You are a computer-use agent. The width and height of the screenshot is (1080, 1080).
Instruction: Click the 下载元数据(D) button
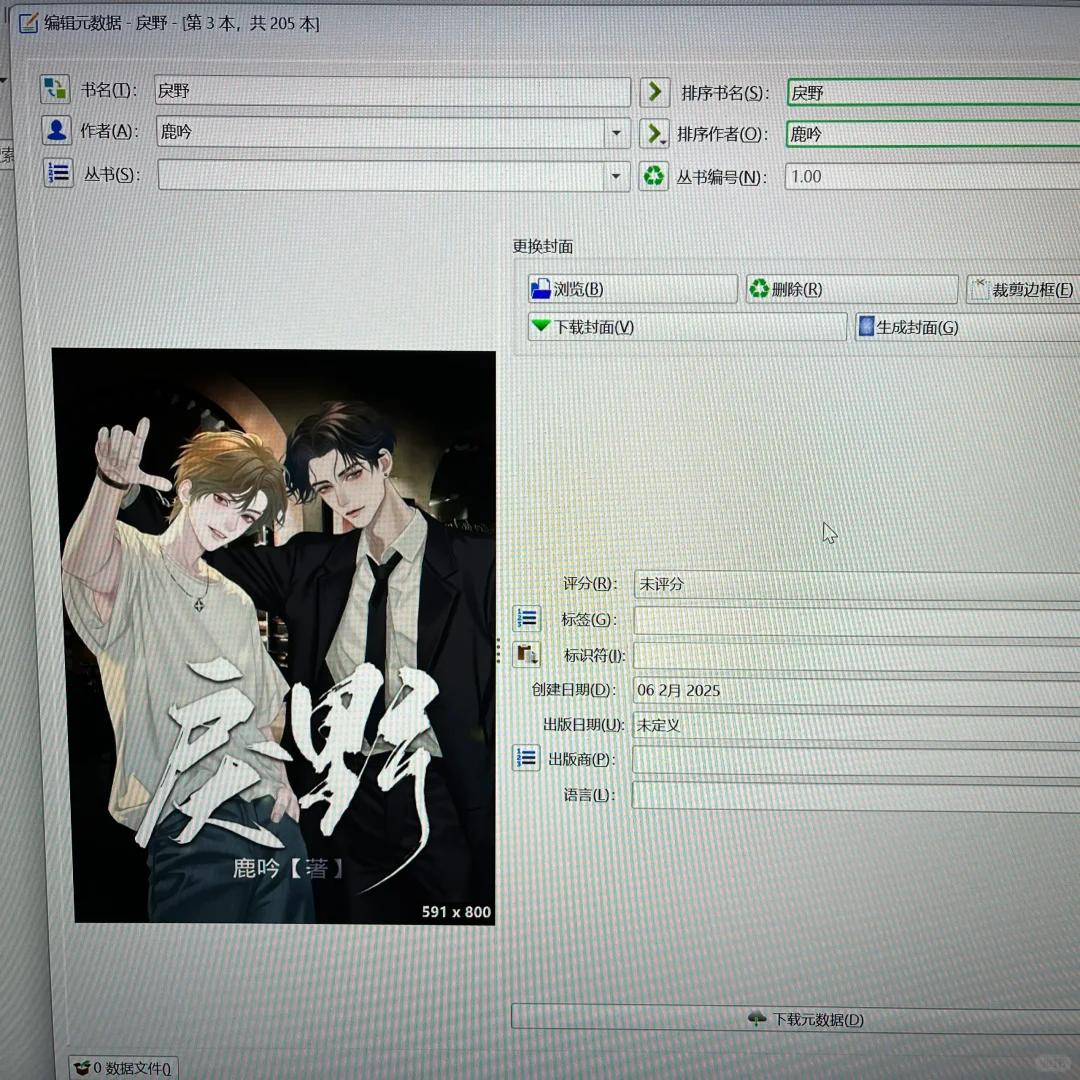[796, 1018]
